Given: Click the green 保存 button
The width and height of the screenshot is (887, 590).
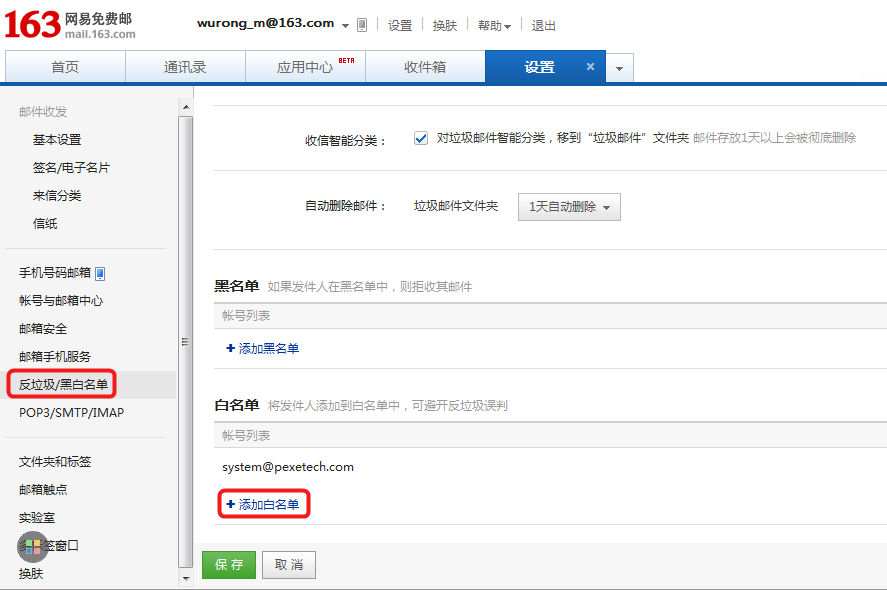Looking at the screenshot, I should (229, 565).
